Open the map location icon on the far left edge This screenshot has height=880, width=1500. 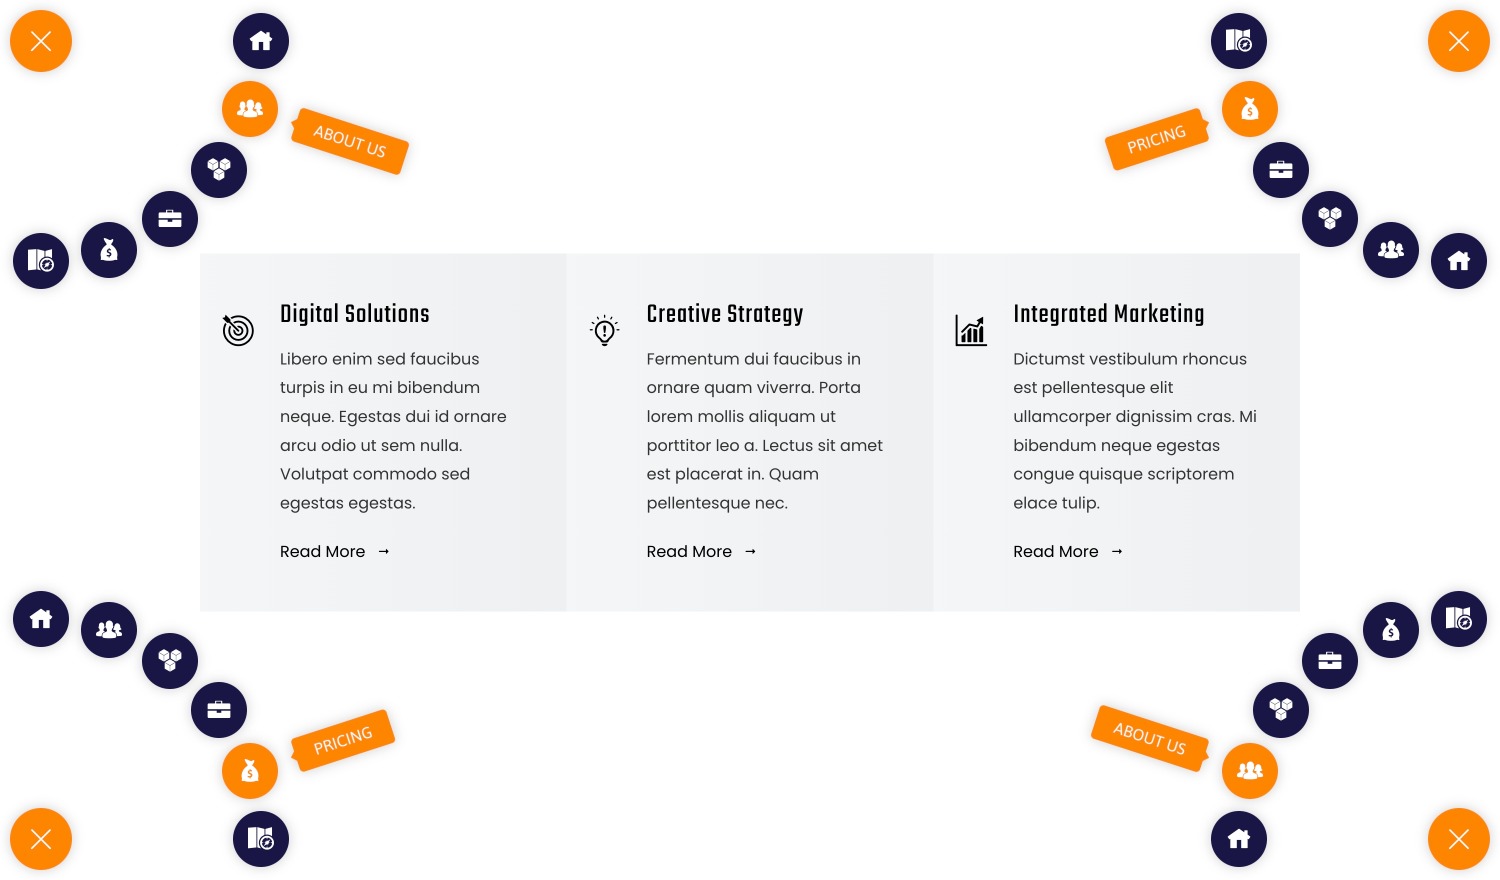(40, 261)
